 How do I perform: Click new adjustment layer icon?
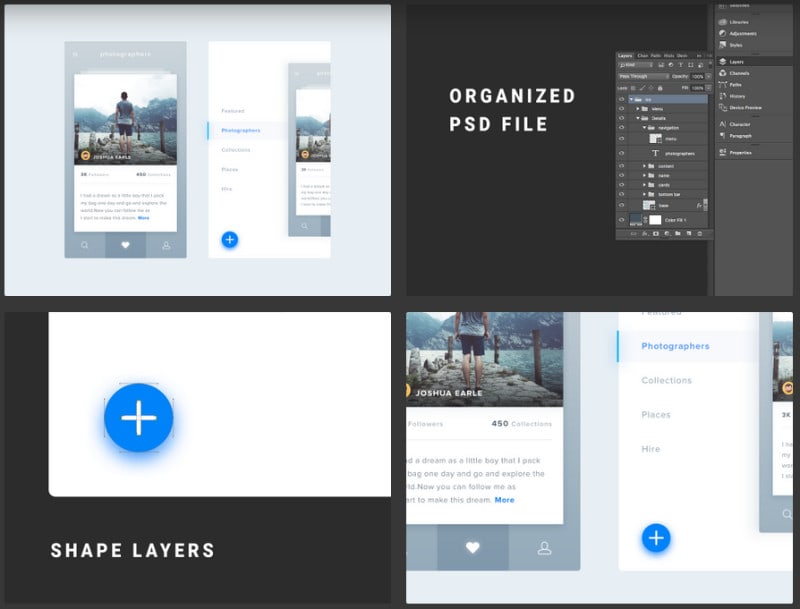point(667,234)
